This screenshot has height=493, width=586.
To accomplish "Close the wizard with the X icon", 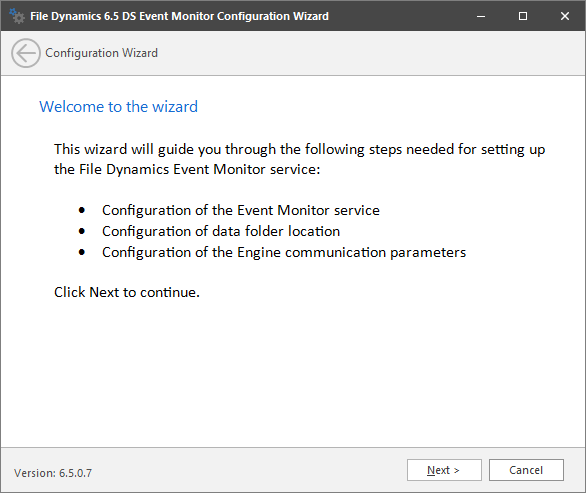I will (x=565, y=16).
